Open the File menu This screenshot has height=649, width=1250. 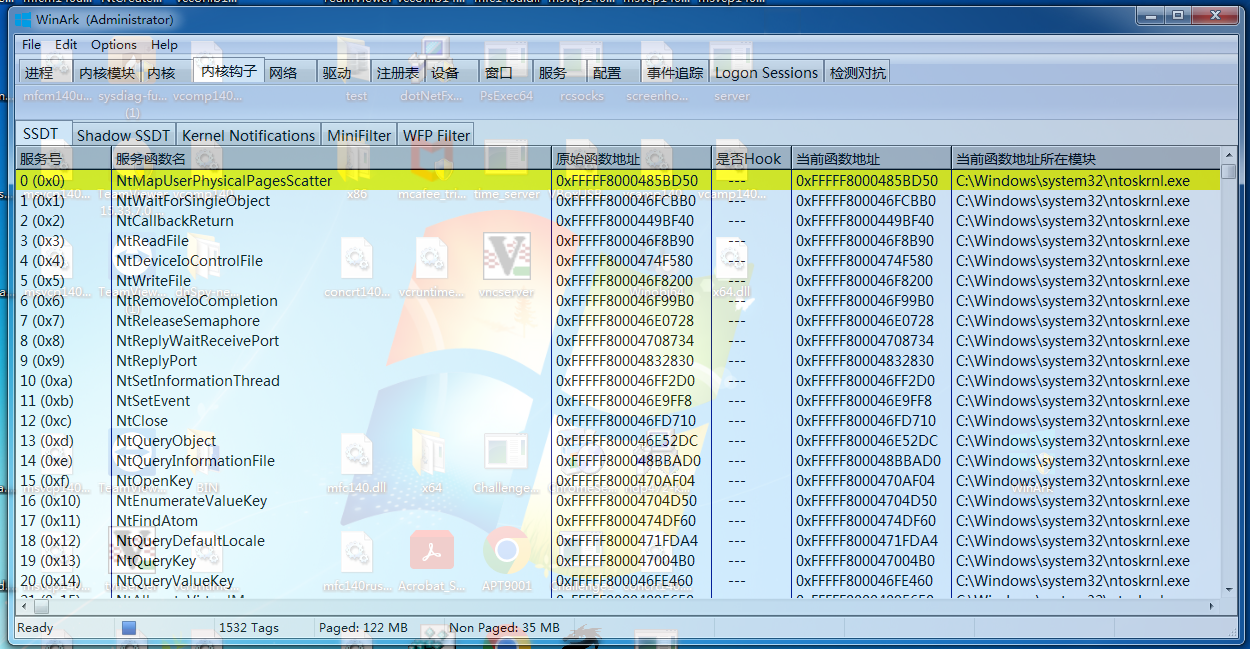click(x=31, y=44)
